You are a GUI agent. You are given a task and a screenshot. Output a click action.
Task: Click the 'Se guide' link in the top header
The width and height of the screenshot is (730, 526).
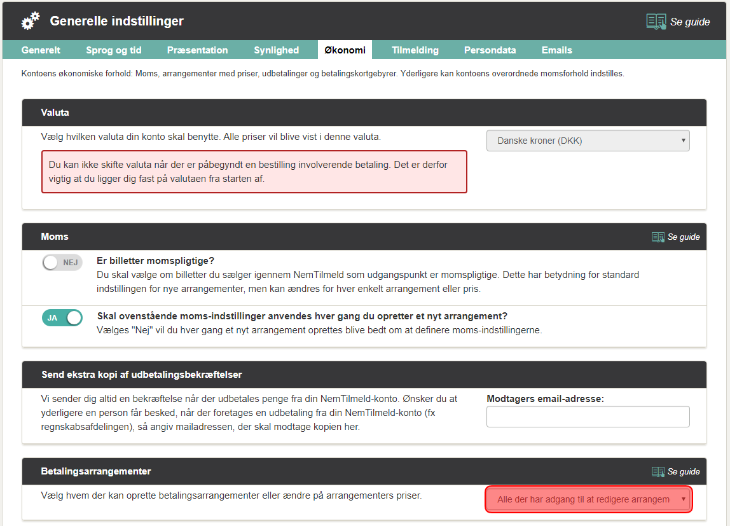tap(689, 22)
